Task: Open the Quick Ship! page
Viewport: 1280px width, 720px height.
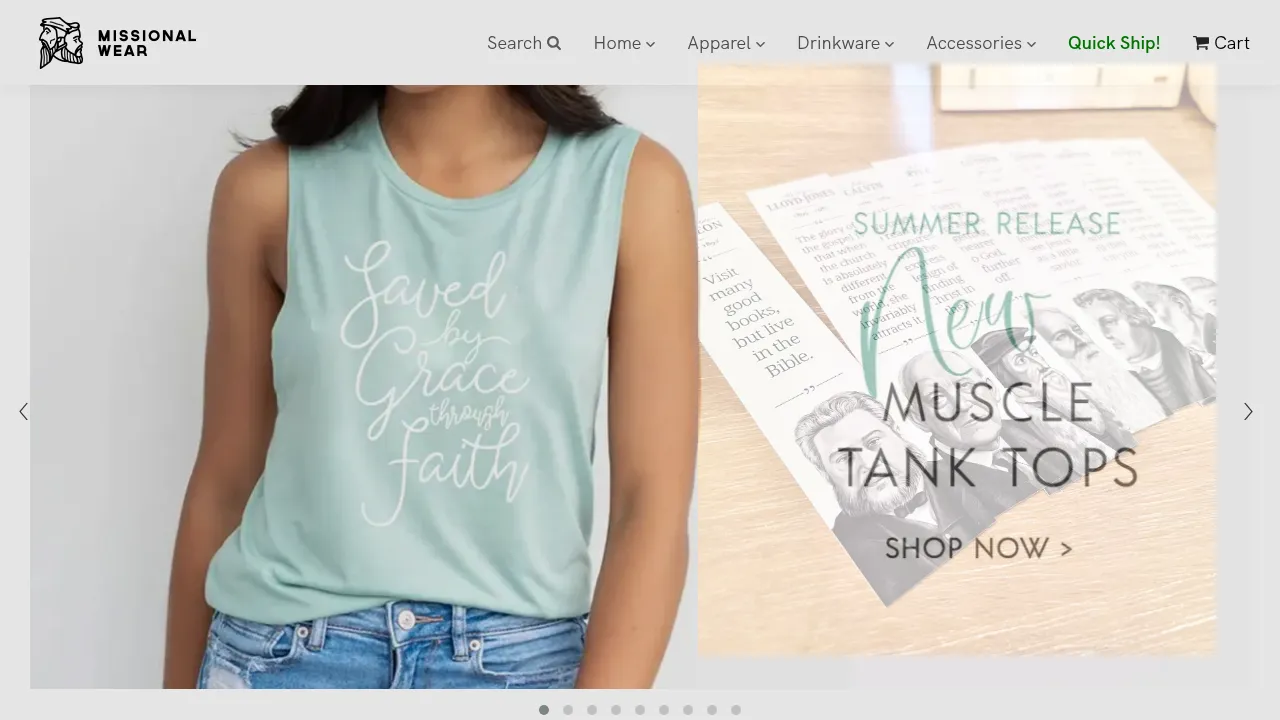Action: click(x=1114, y=43)
